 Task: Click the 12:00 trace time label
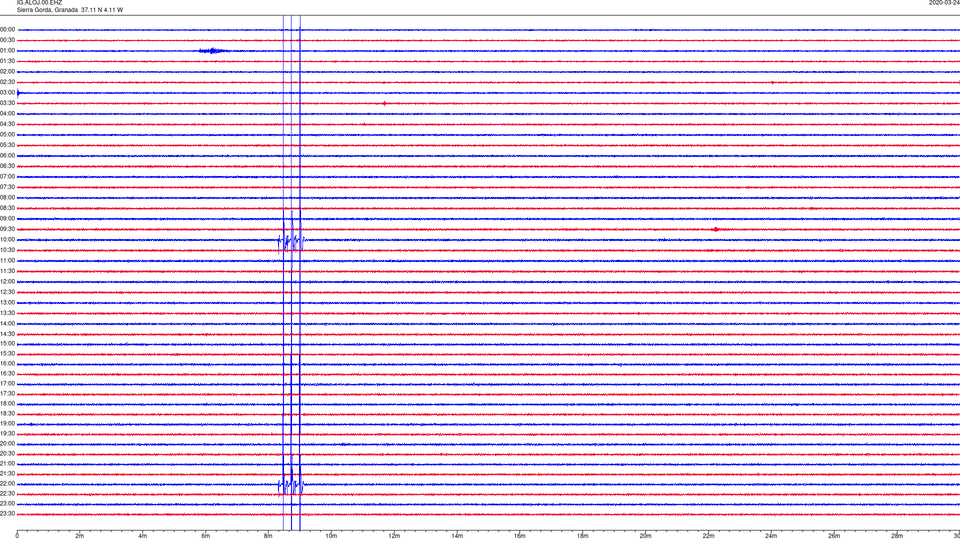(x=7, y=282)
